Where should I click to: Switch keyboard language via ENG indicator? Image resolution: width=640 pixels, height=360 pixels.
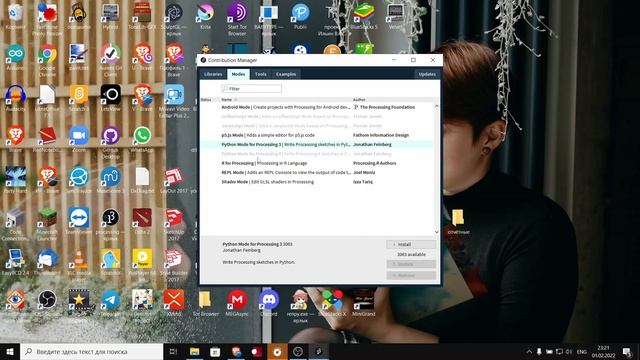[582, 352]
